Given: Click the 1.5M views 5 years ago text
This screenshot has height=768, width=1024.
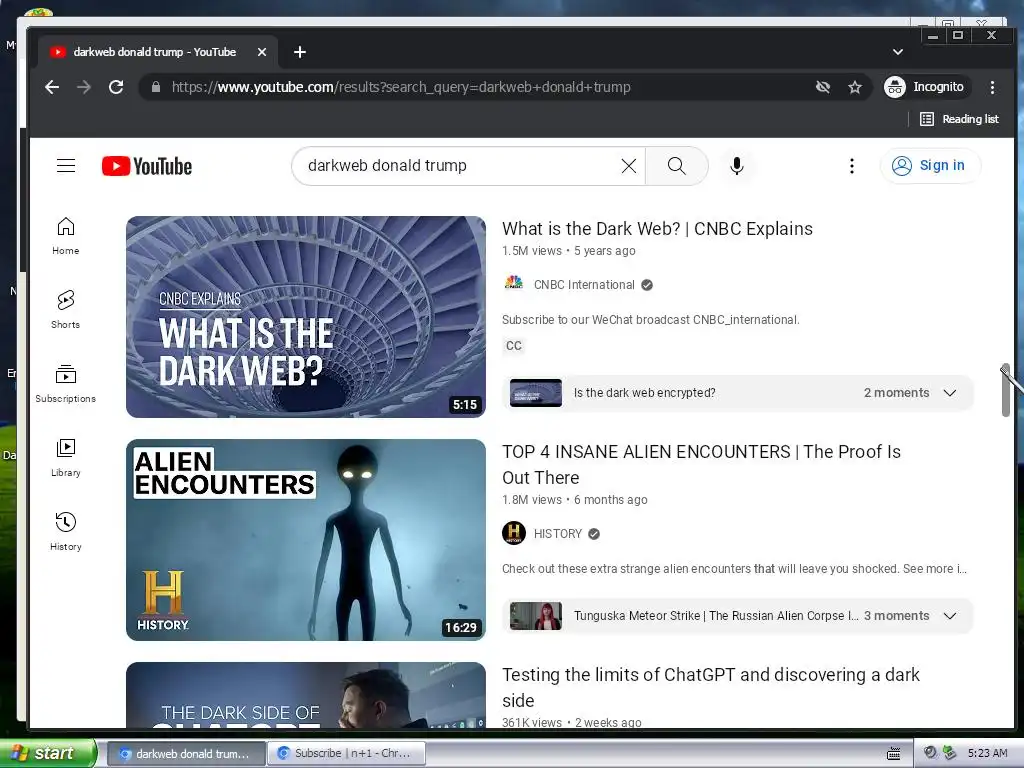Looking at the screenshot, I should (x=568, y=251).
